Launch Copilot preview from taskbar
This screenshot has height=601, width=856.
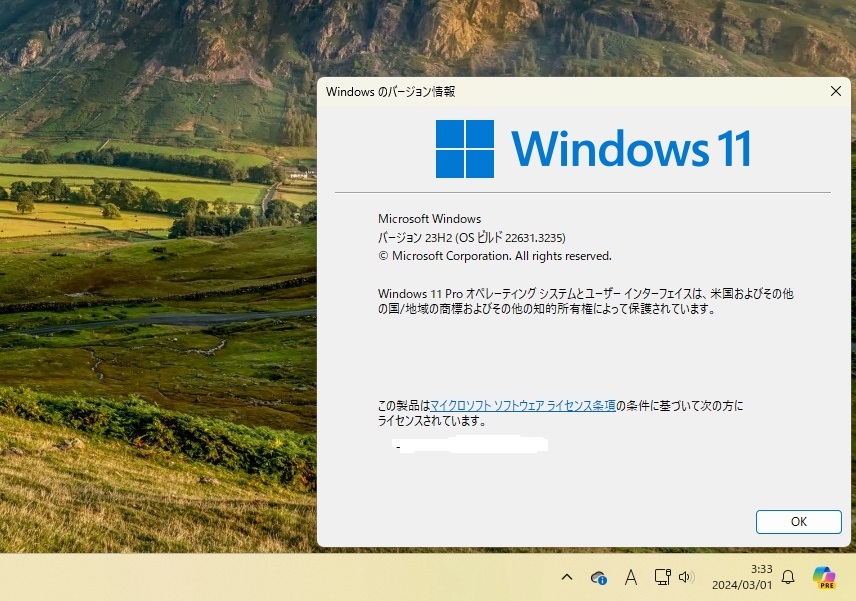coord(824,577)
